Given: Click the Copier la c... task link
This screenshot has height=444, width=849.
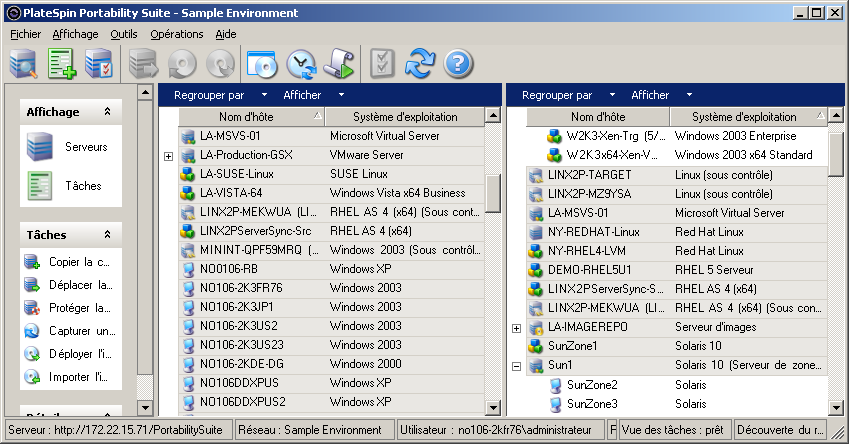Looking at the screenshot, I should point(79,262).
